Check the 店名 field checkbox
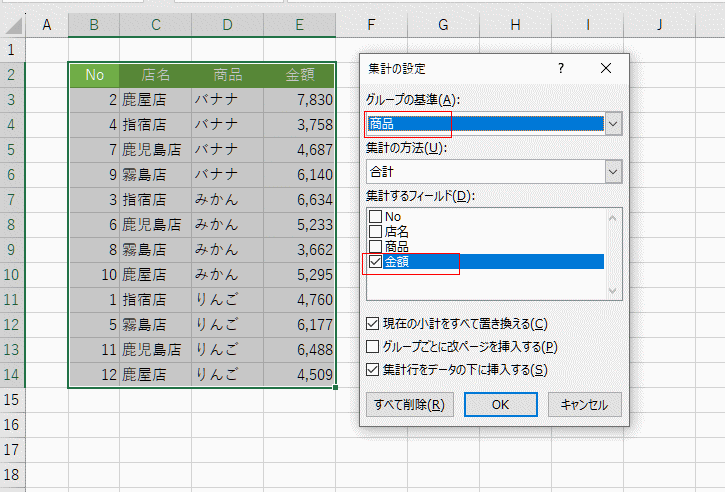Viewport: 725px width, 492px height. click(x=375, y=231)
